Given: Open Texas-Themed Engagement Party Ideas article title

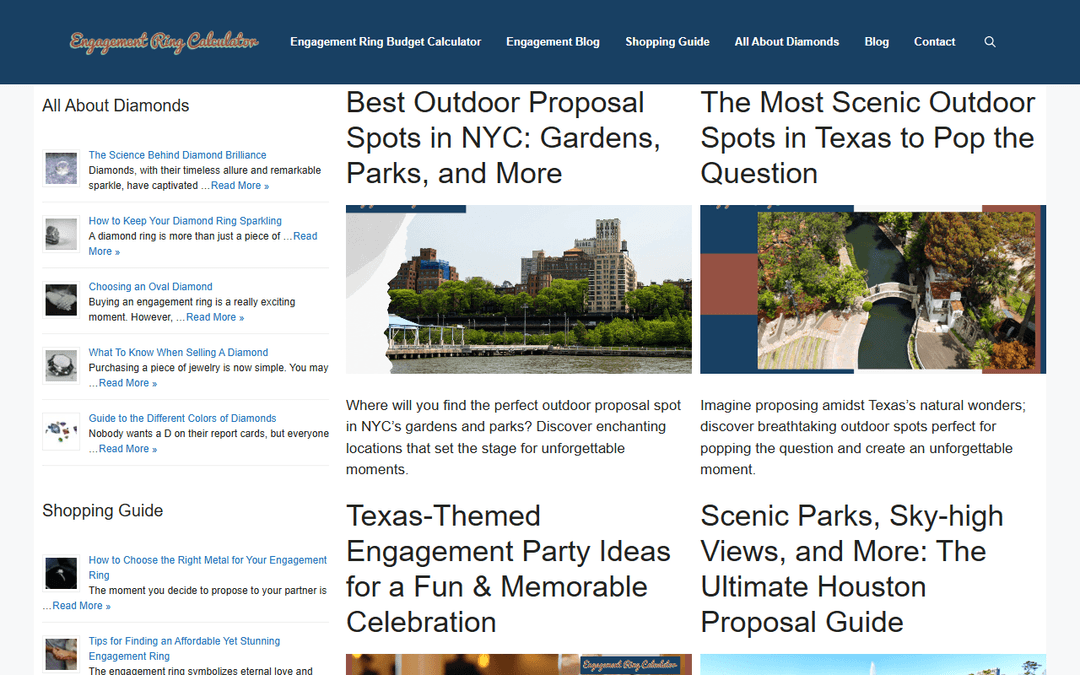Looking at the screenshot, I should point(508,569).
